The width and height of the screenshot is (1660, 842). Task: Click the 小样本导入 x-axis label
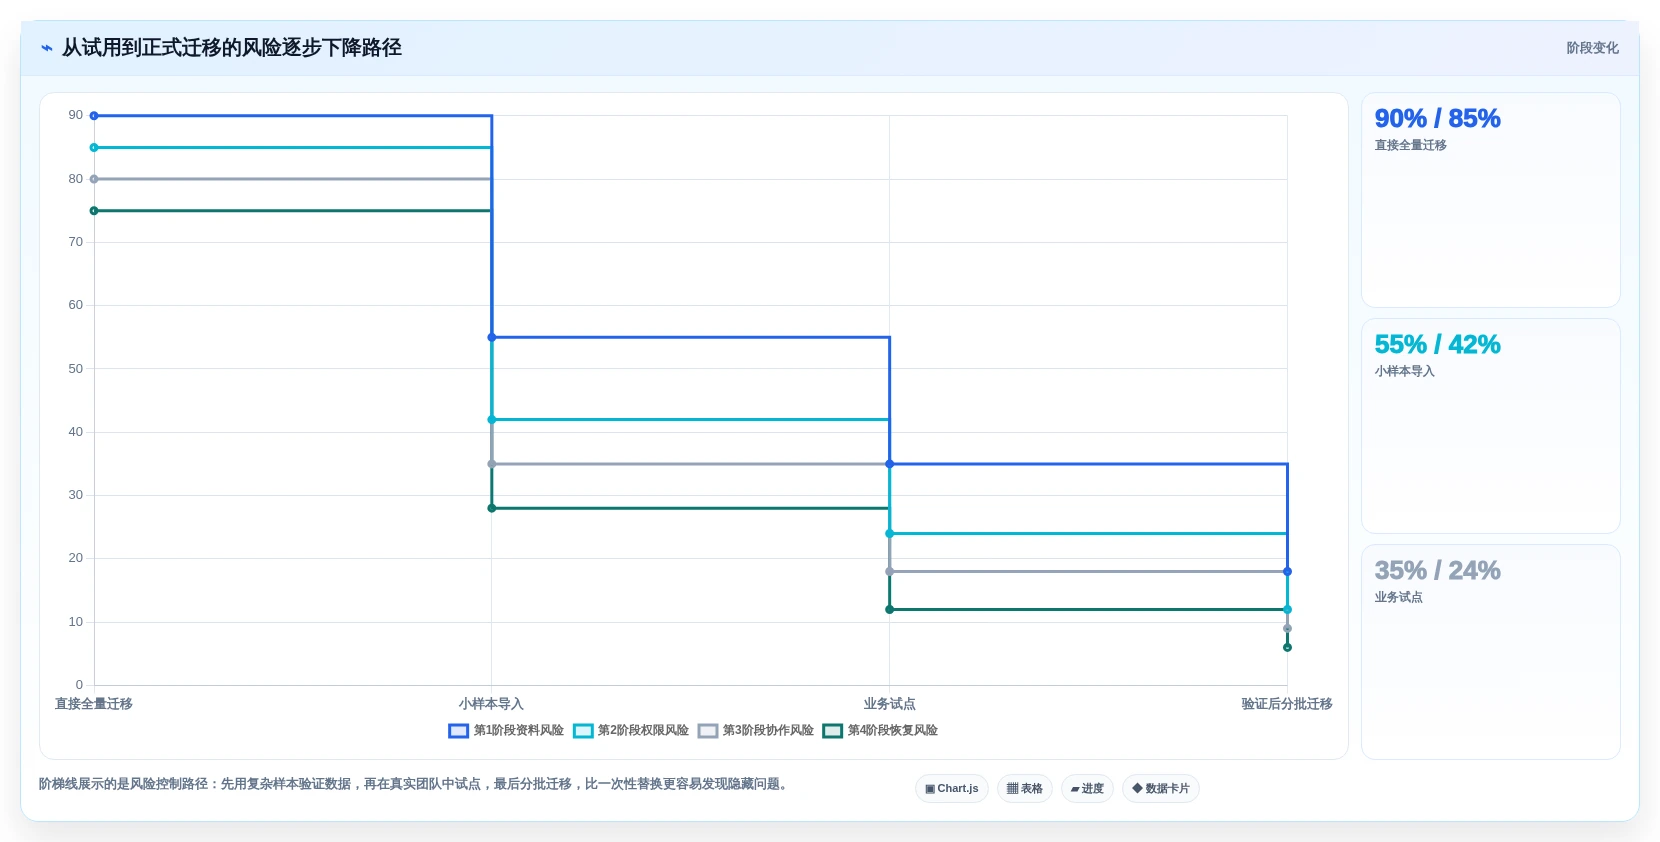tap(491, 704)
